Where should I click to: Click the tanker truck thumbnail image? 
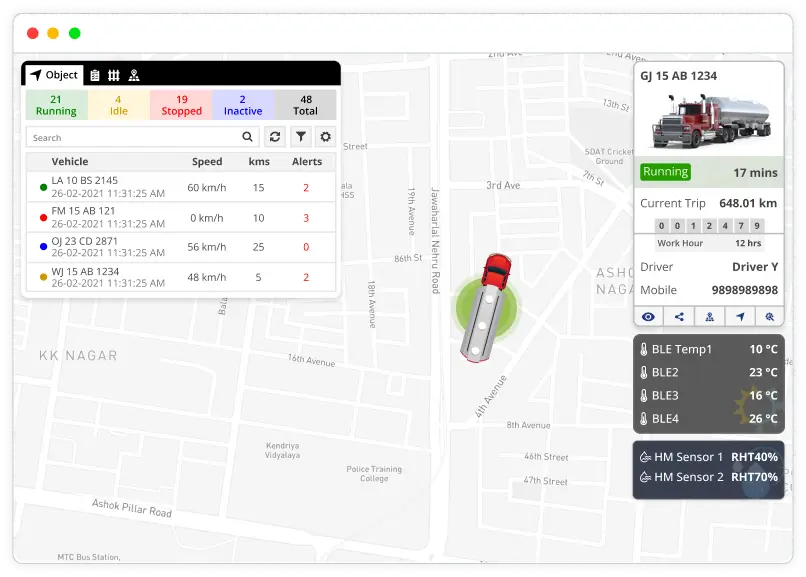(x=709, y=122)
